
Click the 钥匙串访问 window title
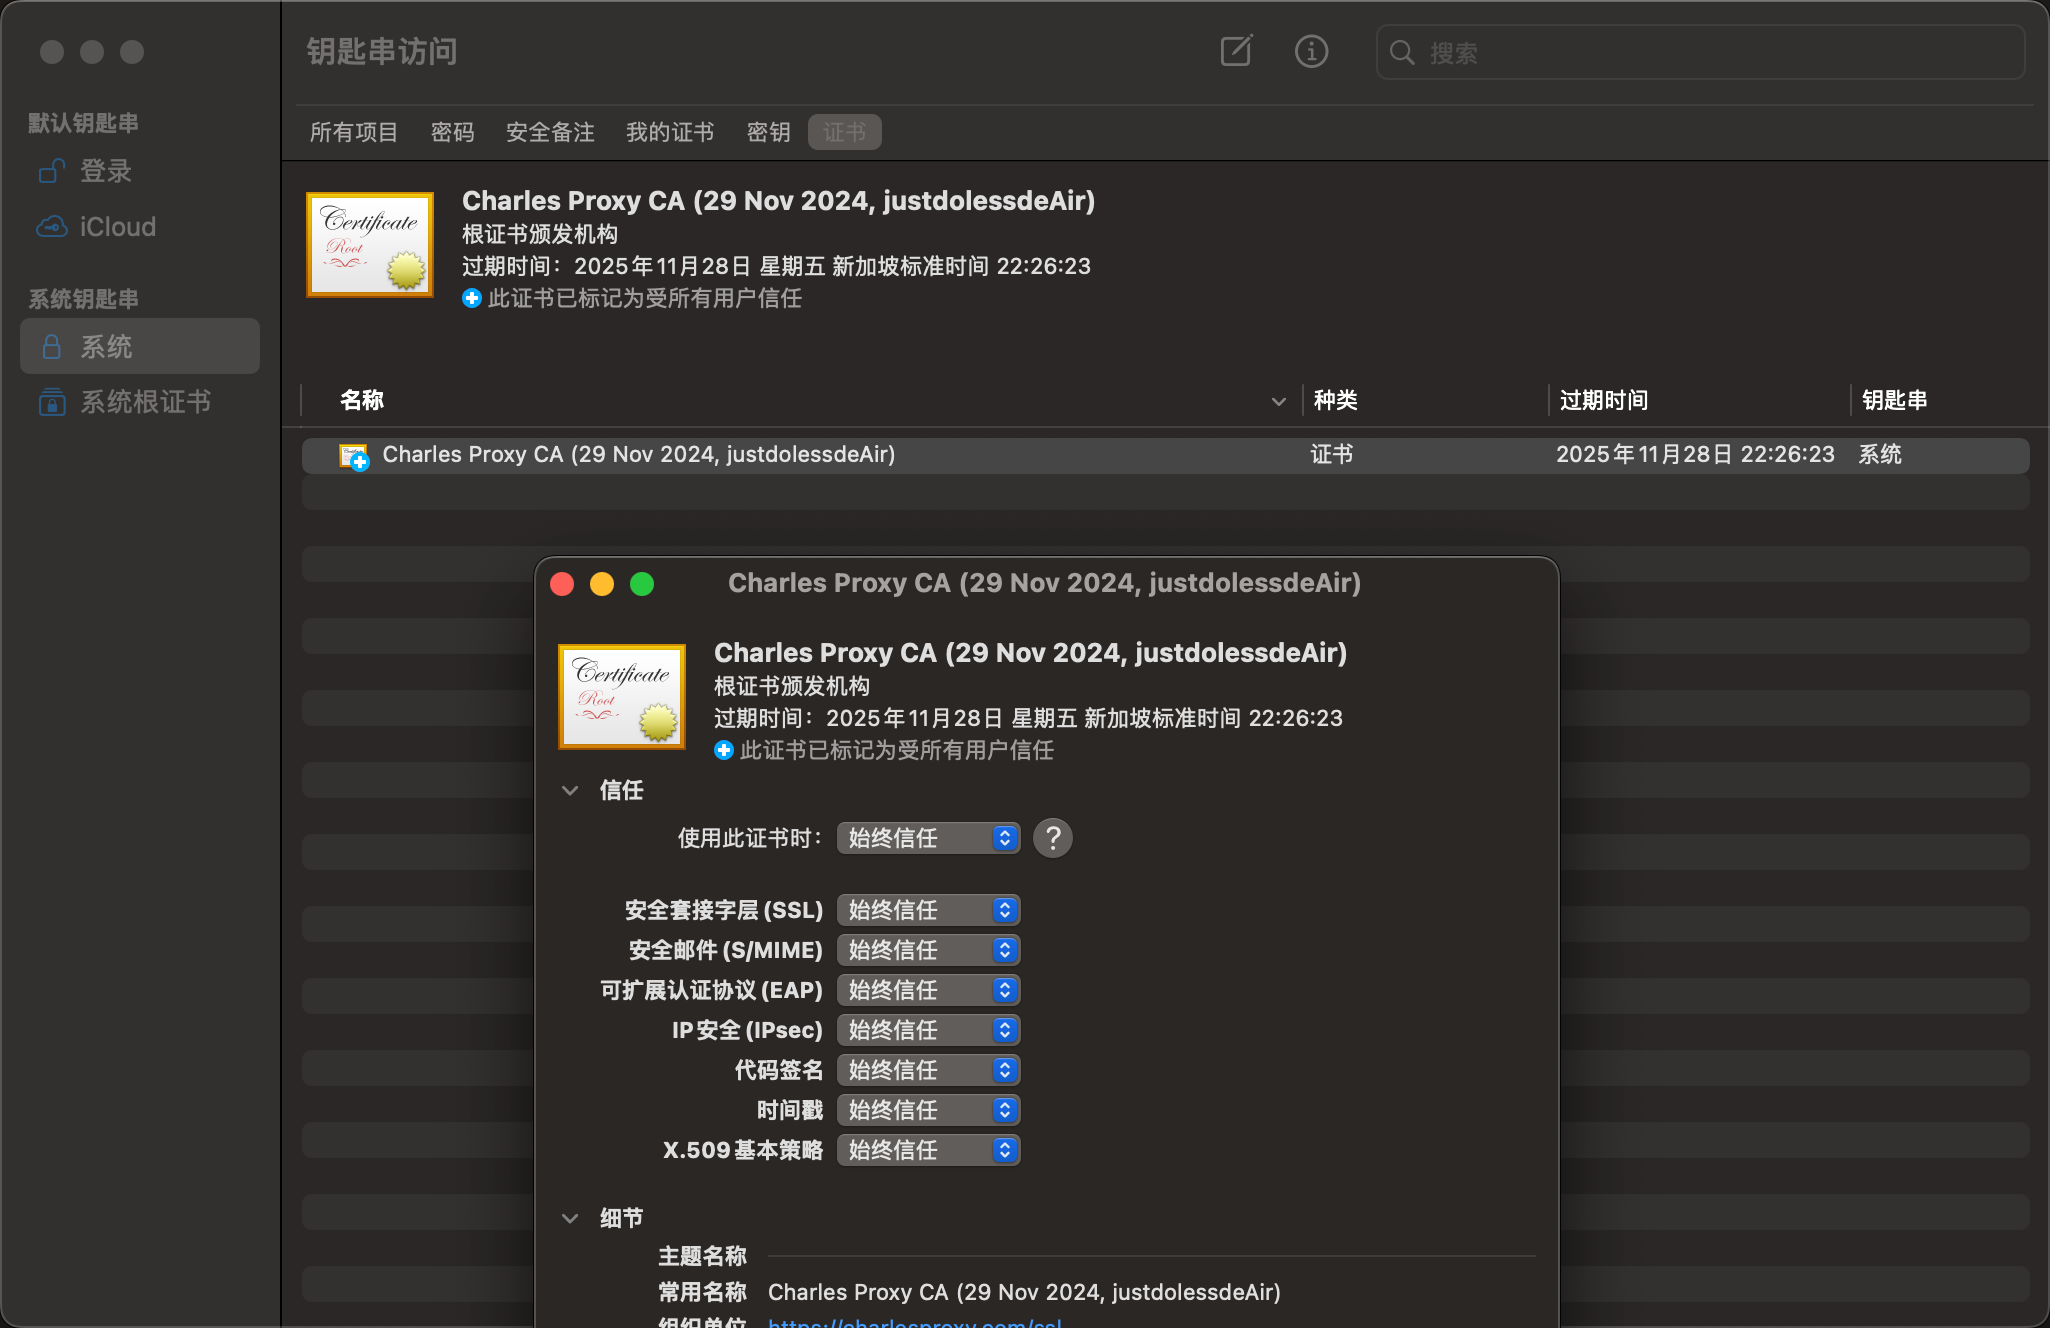382,51
